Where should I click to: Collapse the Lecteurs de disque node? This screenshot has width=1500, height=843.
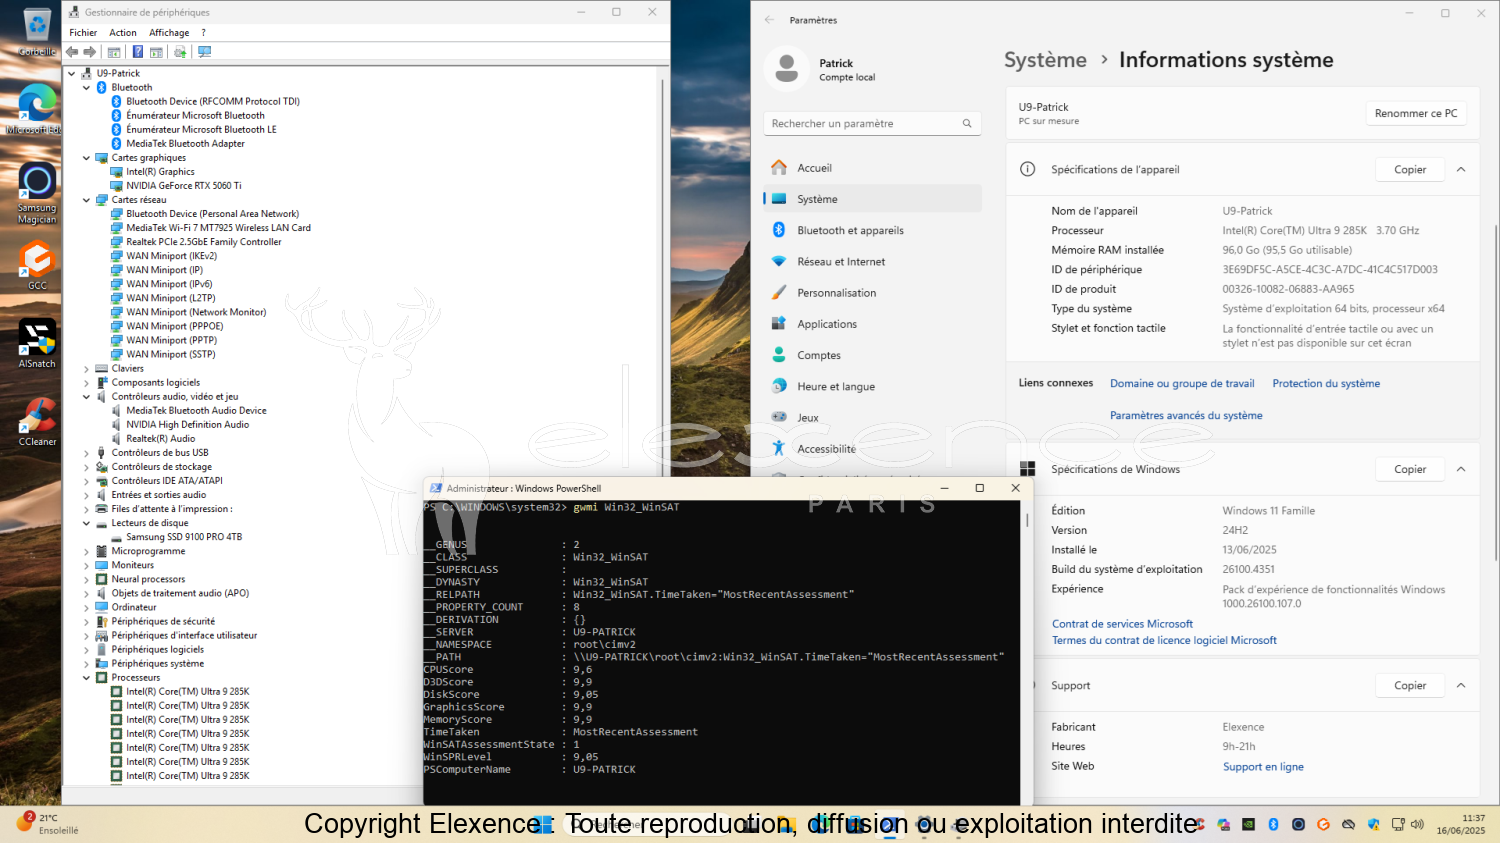click(86, 523)
